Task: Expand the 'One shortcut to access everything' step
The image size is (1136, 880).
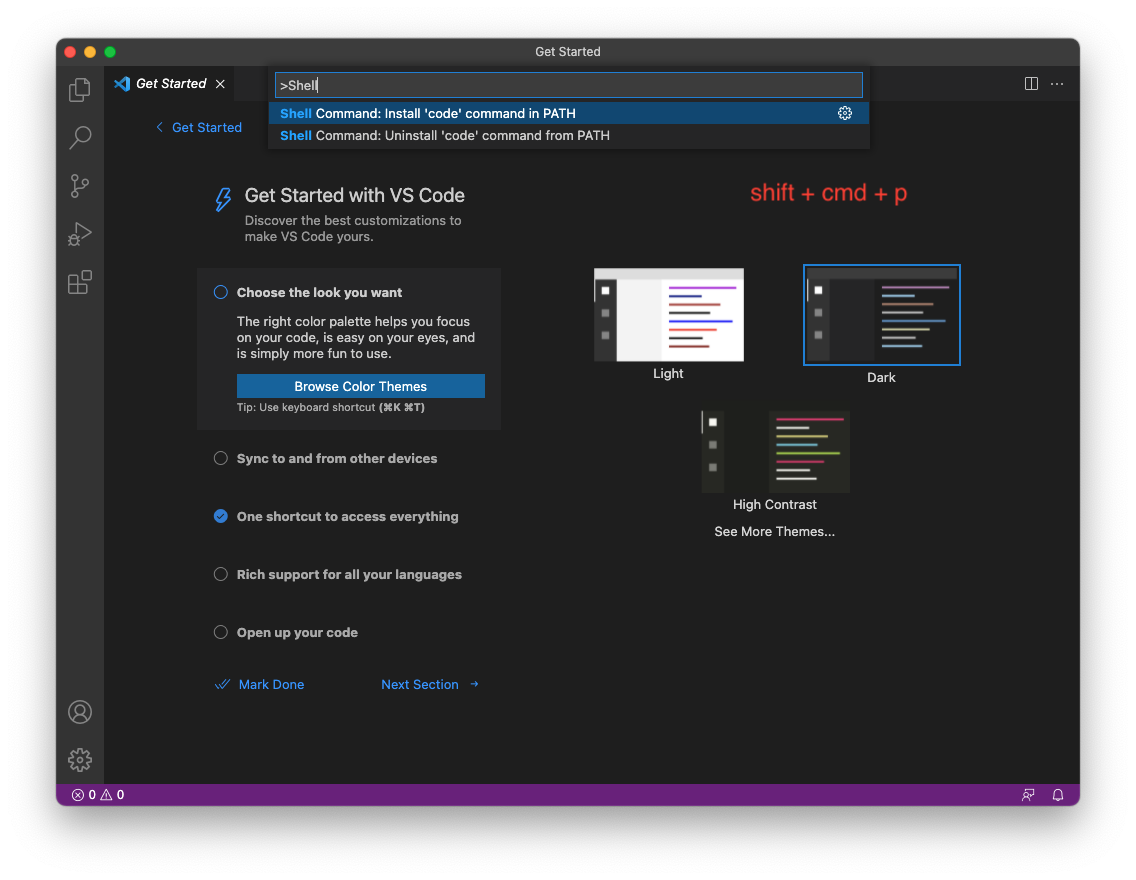Action: [x=348, y=516]
